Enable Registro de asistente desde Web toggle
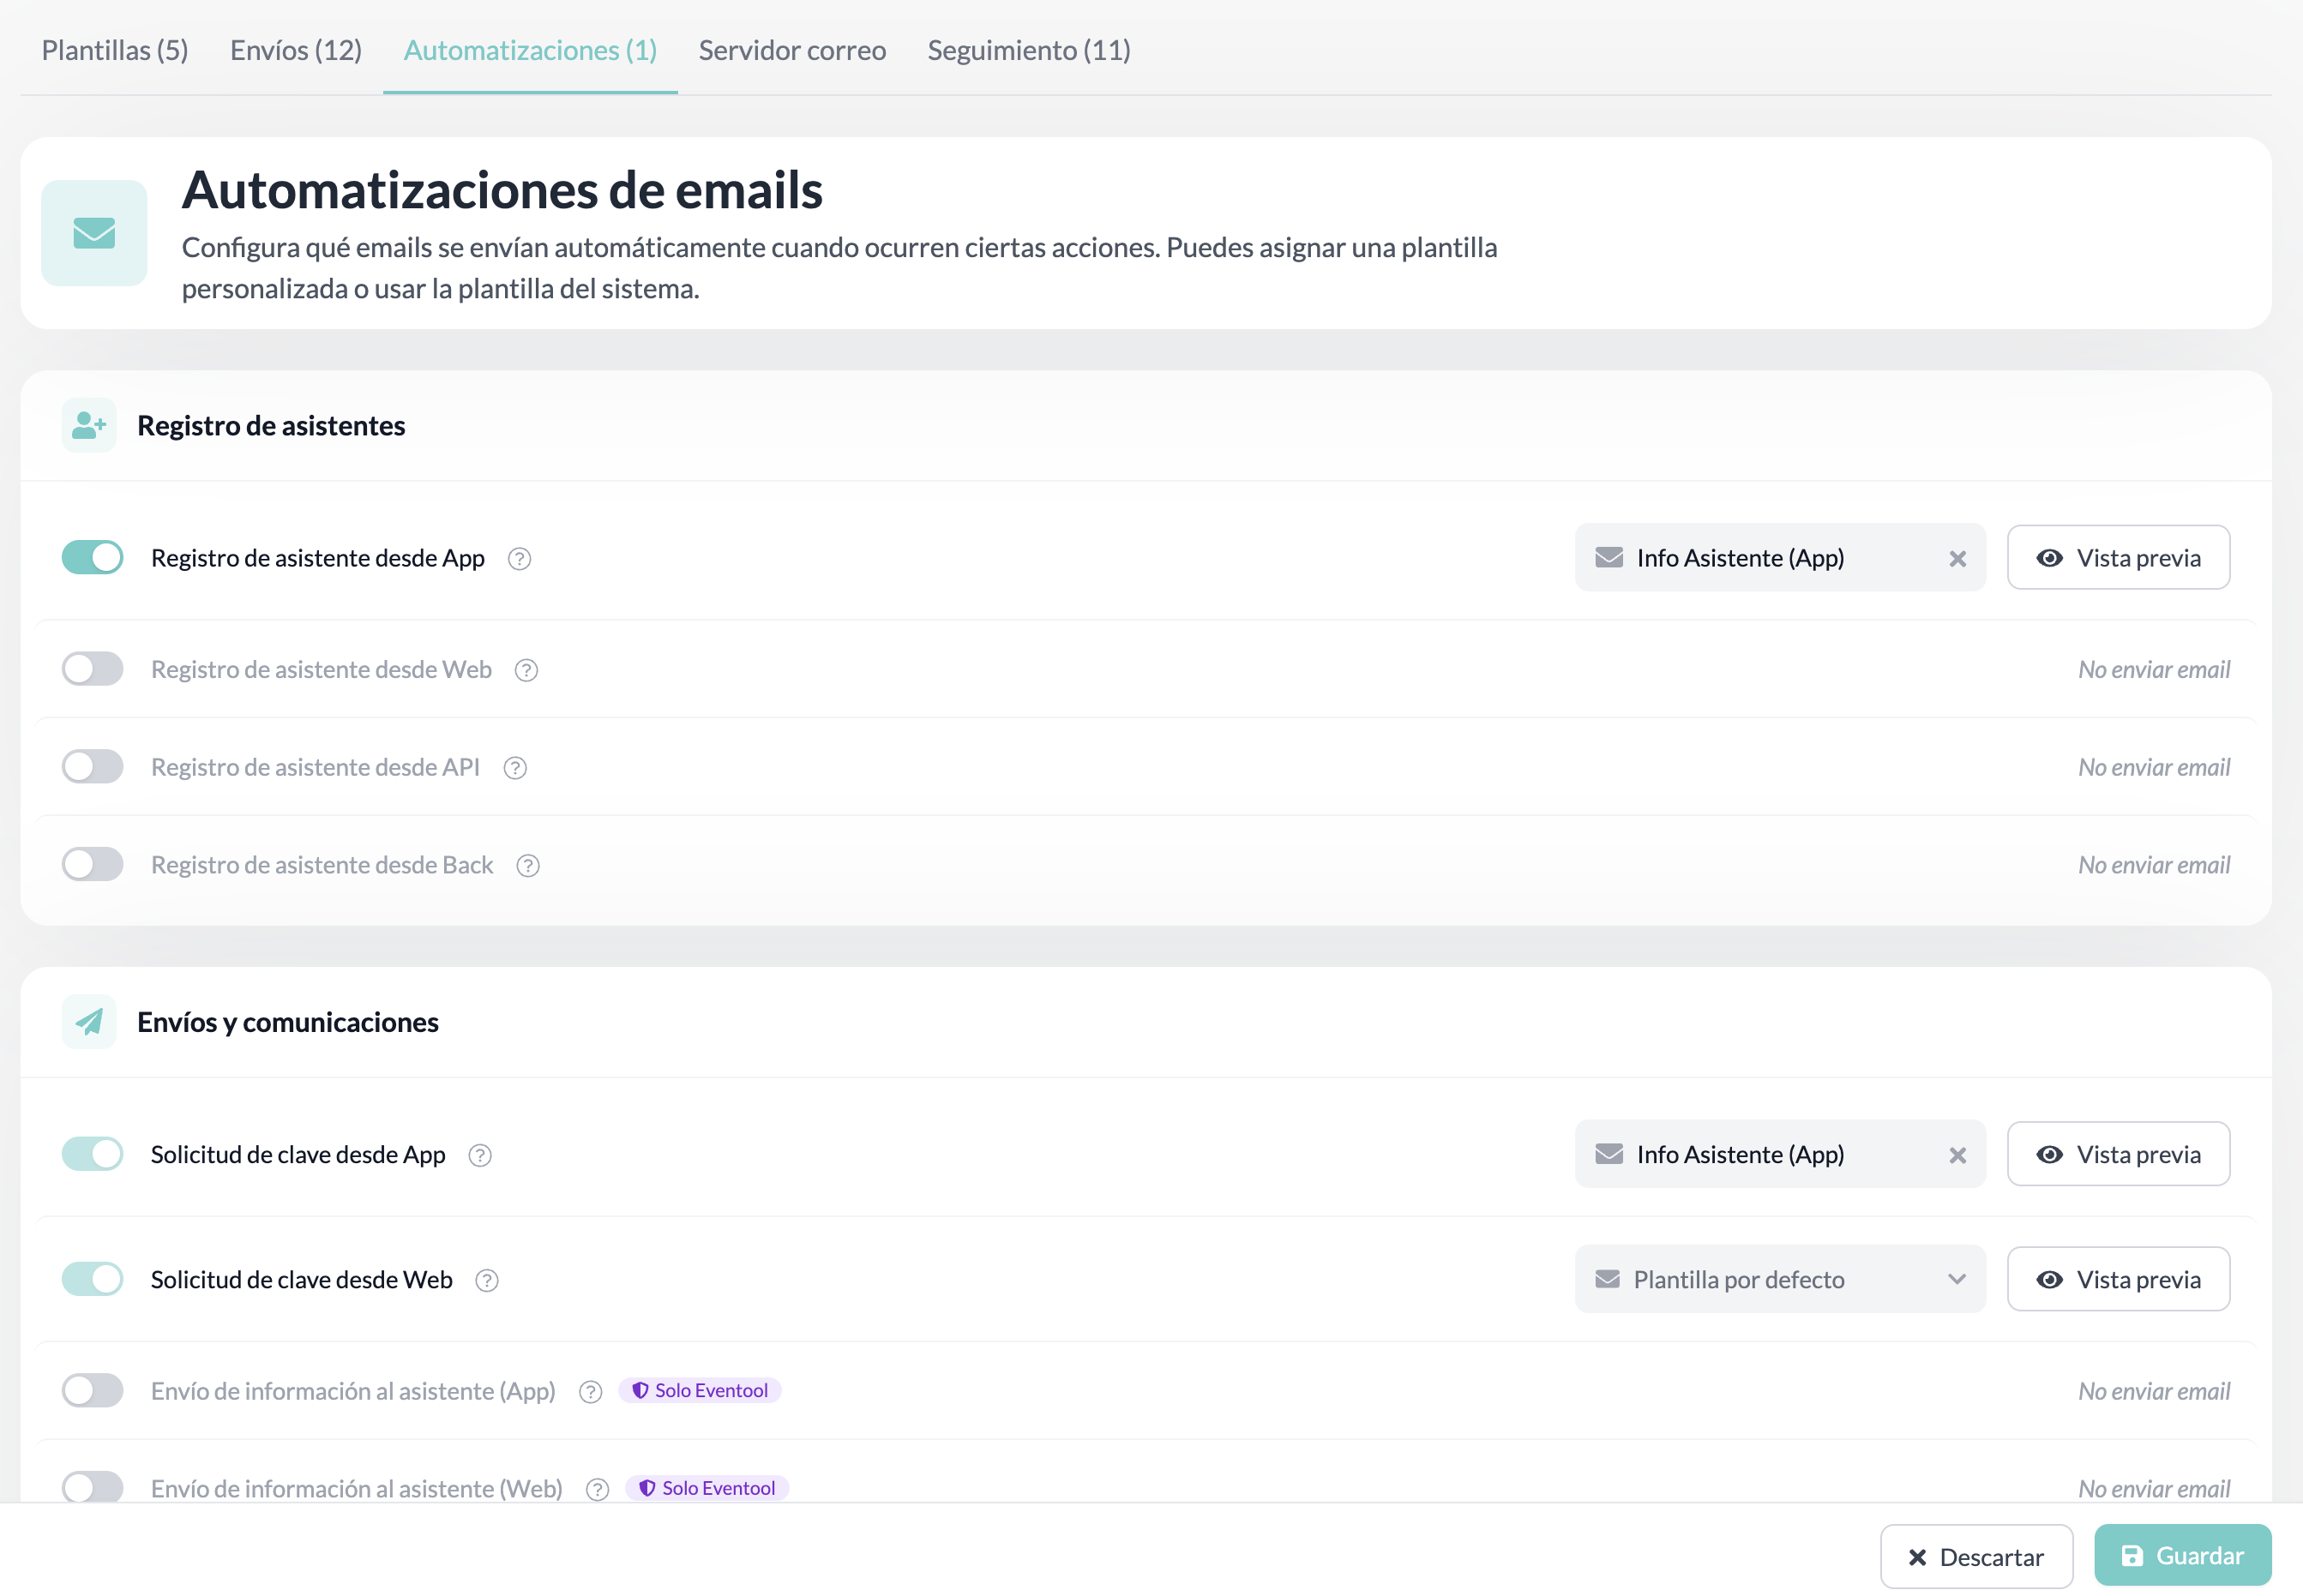Screen dimensions: 2303x1596 pyautogui.click(x=93, y=669)
